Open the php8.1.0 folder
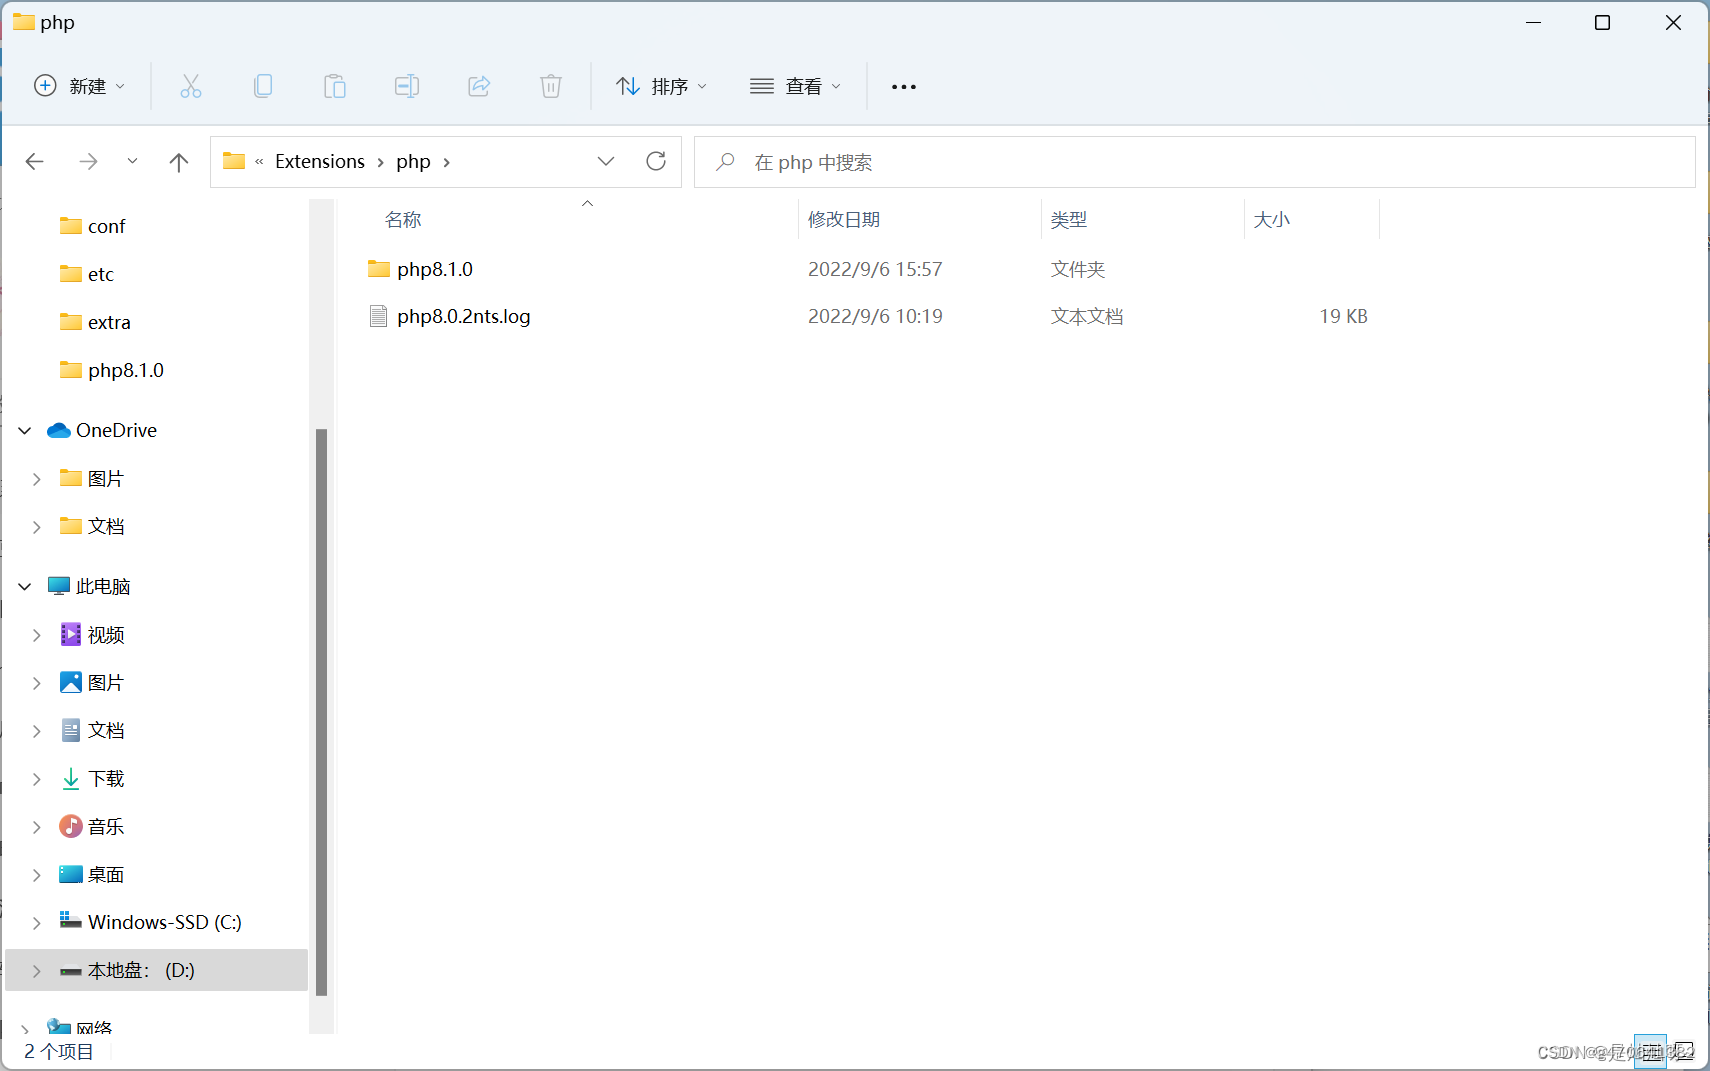Viewport: 1710px width, 1071px height. 435,268
